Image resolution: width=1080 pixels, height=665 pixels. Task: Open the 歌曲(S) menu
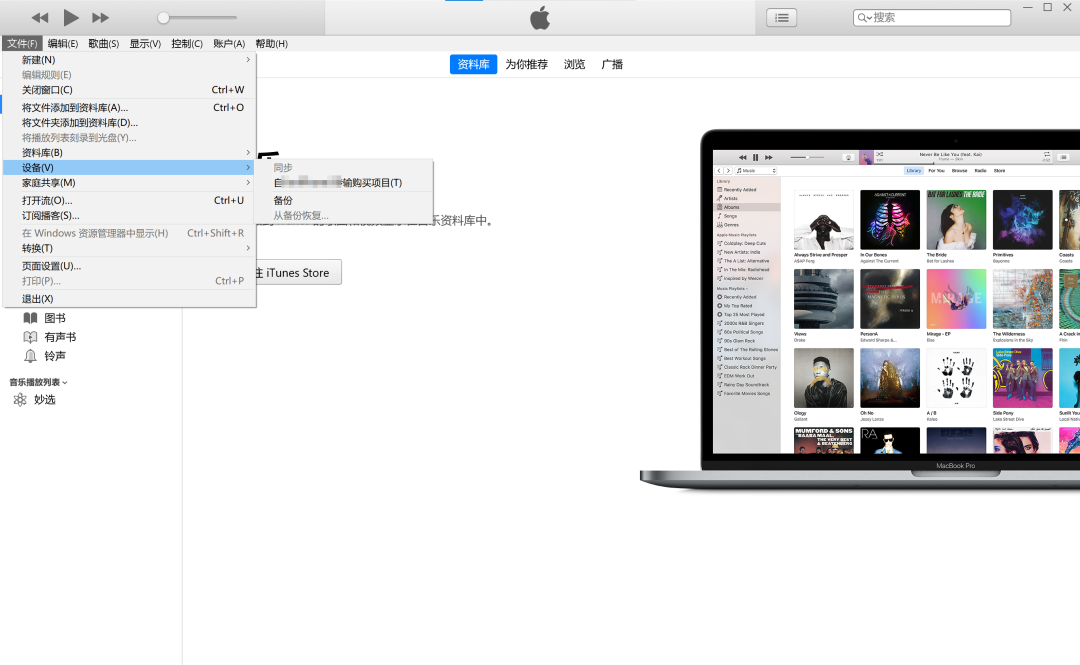tap(103, 43)
